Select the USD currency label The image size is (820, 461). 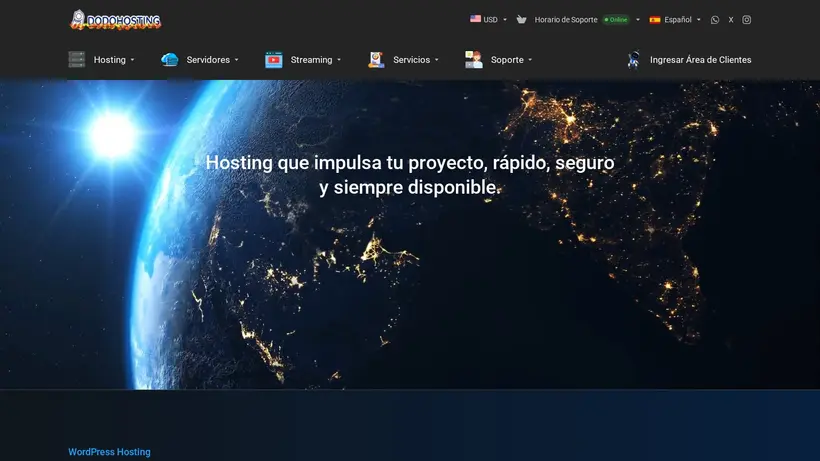491,20
